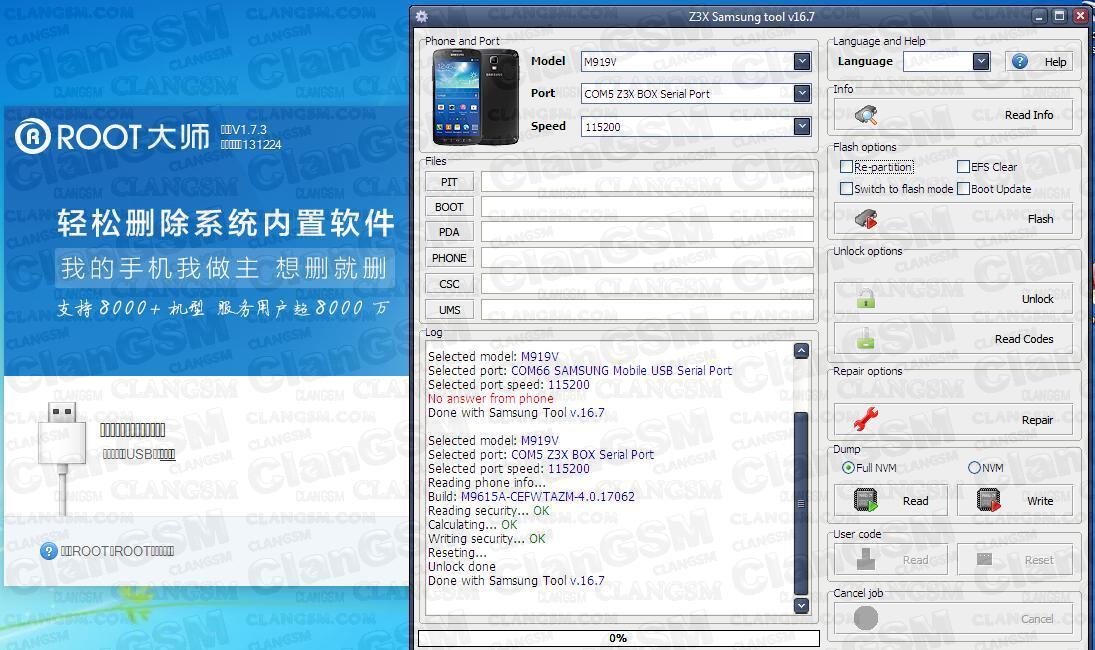The width and height of the screenshot is (1095, 650).
Task: Open the Model dropdown
Action: point(802,61)
